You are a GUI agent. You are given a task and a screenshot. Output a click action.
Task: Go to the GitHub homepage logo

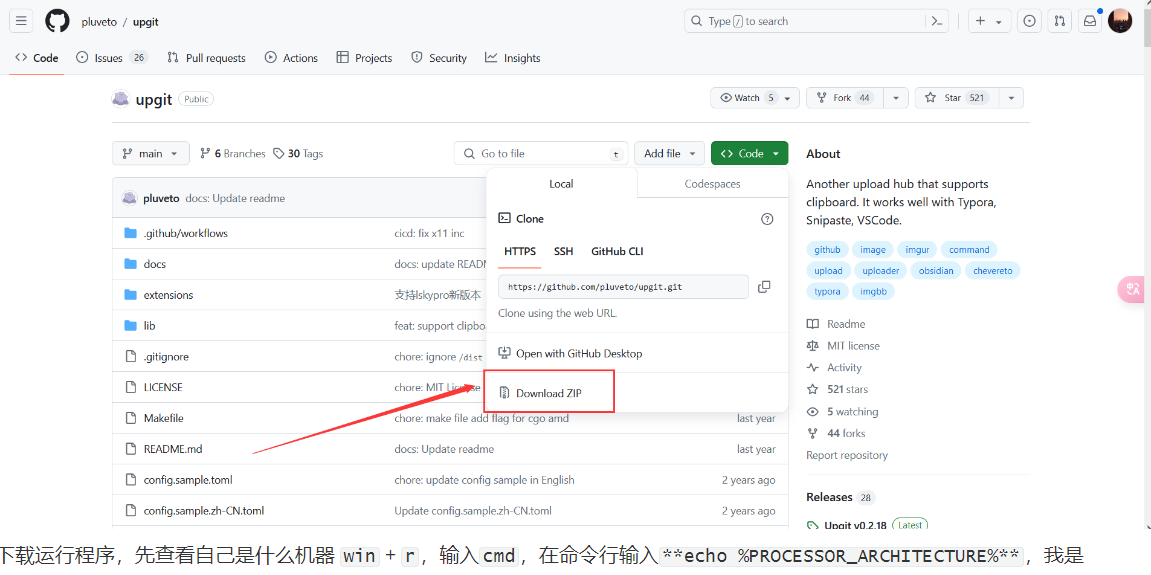pos(57,21)
